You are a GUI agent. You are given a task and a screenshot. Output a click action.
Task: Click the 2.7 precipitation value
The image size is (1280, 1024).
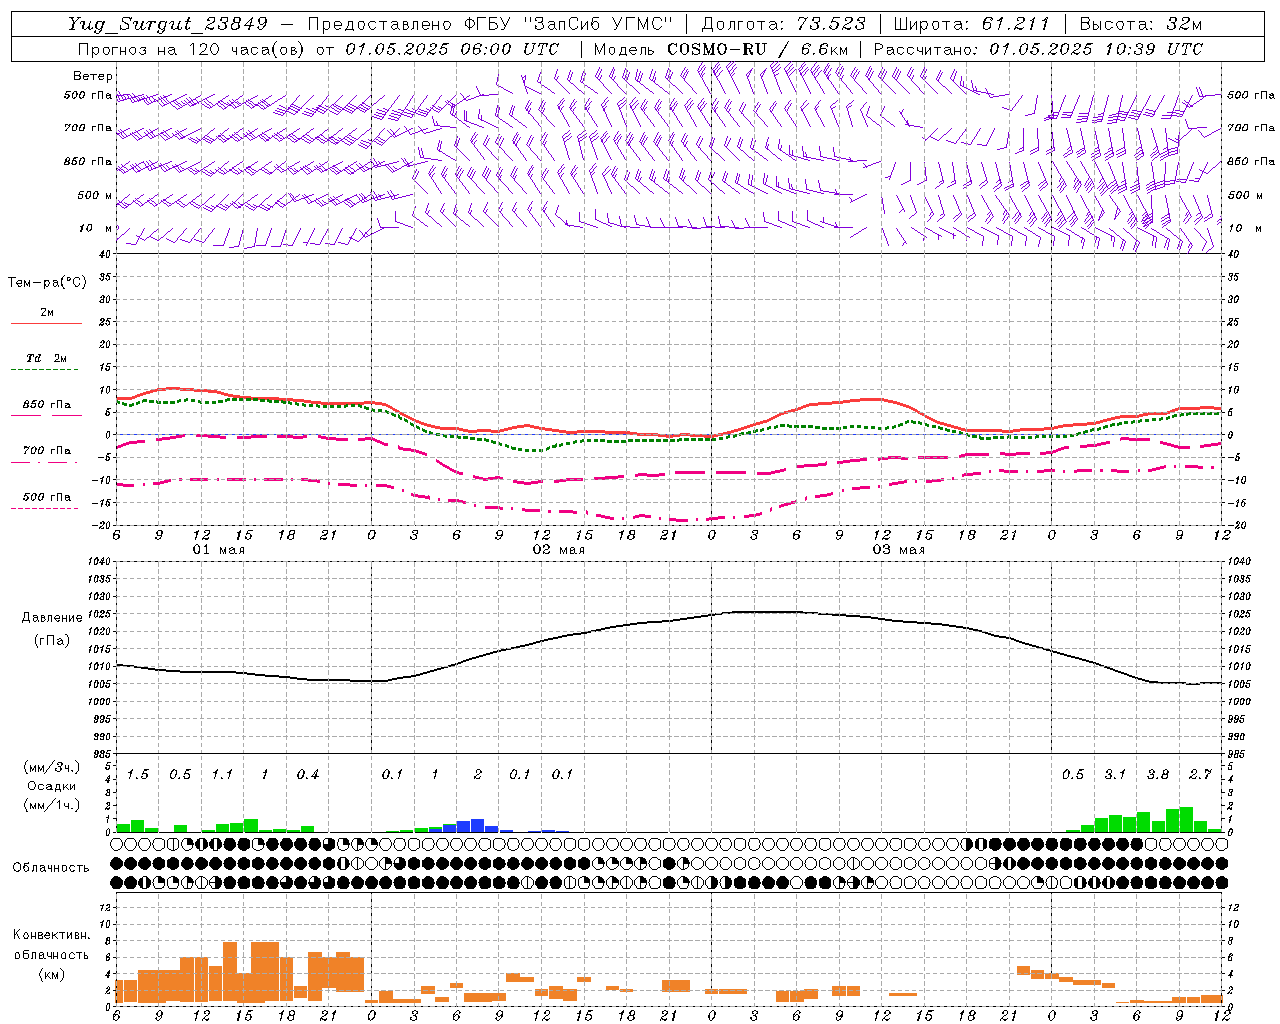pos(1200,775)
